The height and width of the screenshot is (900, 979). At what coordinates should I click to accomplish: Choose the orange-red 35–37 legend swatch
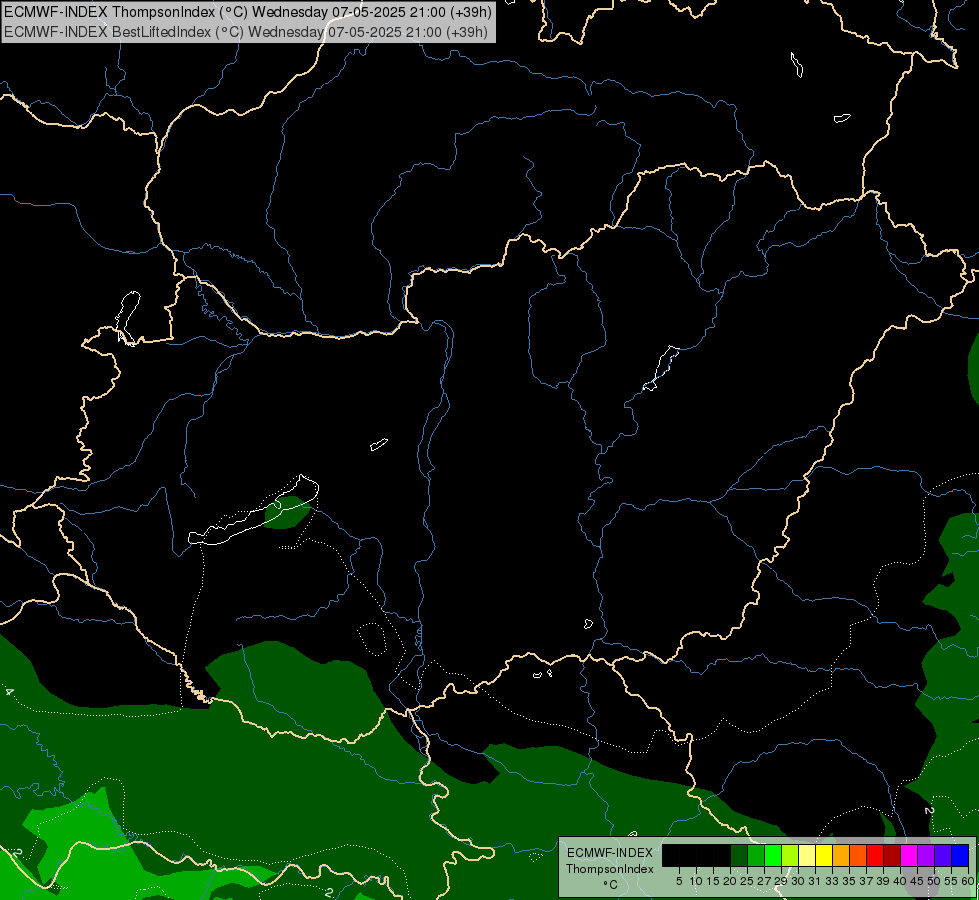point(858,855)
